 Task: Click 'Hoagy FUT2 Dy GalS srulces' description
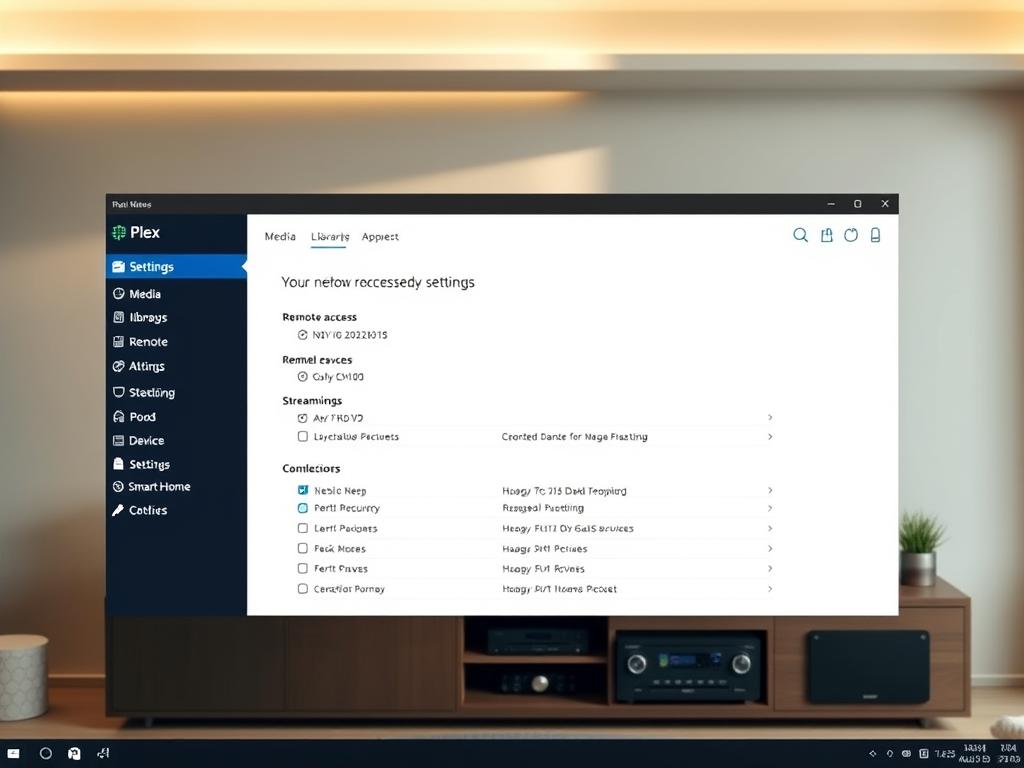pyautogui.click(x=568, y=528)
